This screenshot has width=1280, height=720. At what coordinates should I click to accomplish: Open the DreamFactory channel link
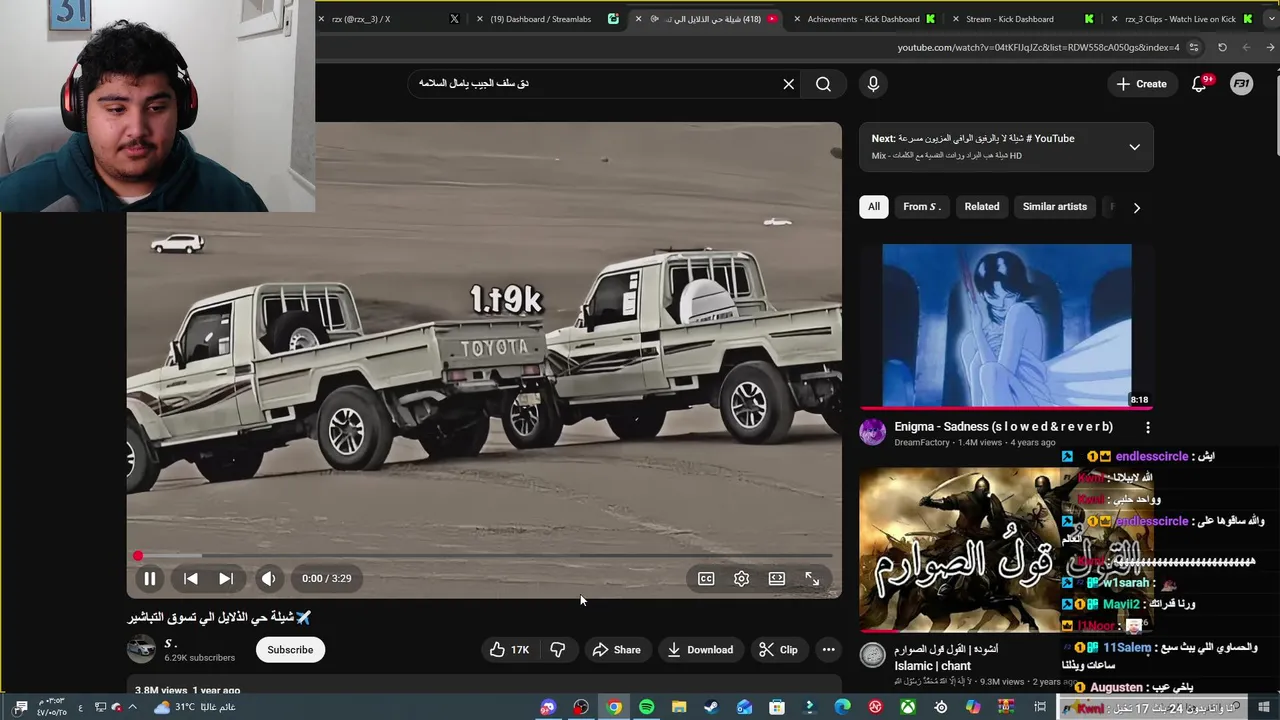coord(922,442)
